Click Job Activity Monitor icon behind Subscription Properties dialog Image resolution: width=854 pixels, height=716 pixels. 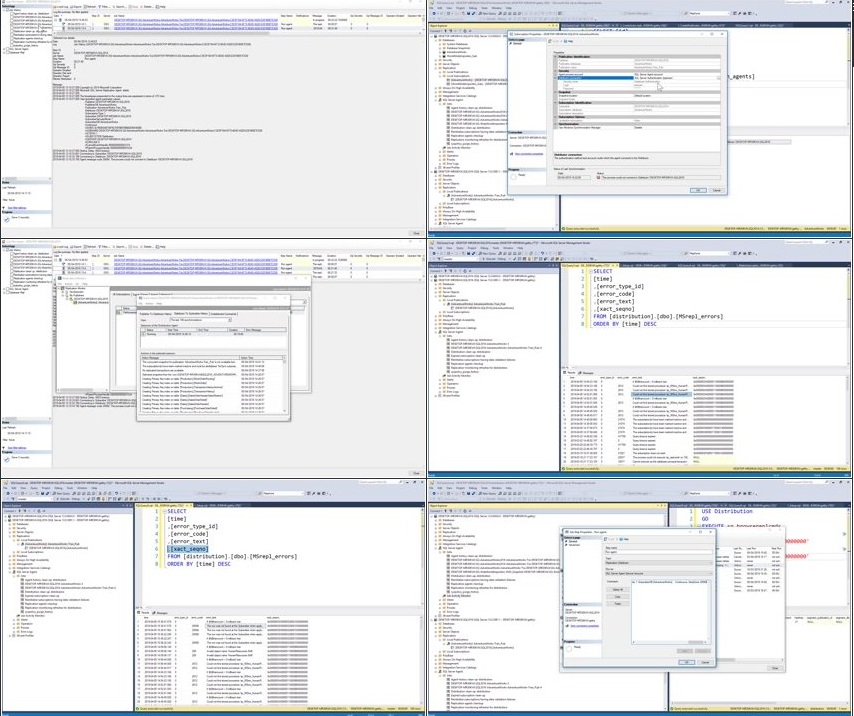click(x=444, y=148)
